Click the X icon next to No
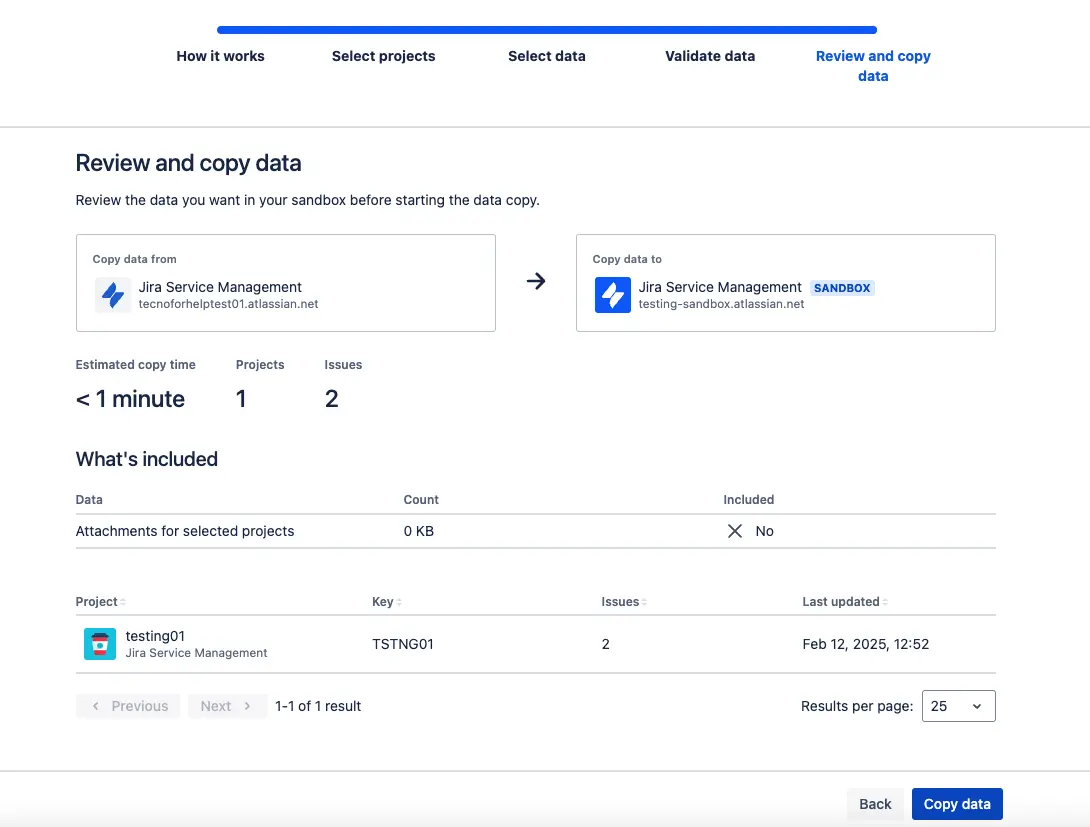 (x=735, y=531)
